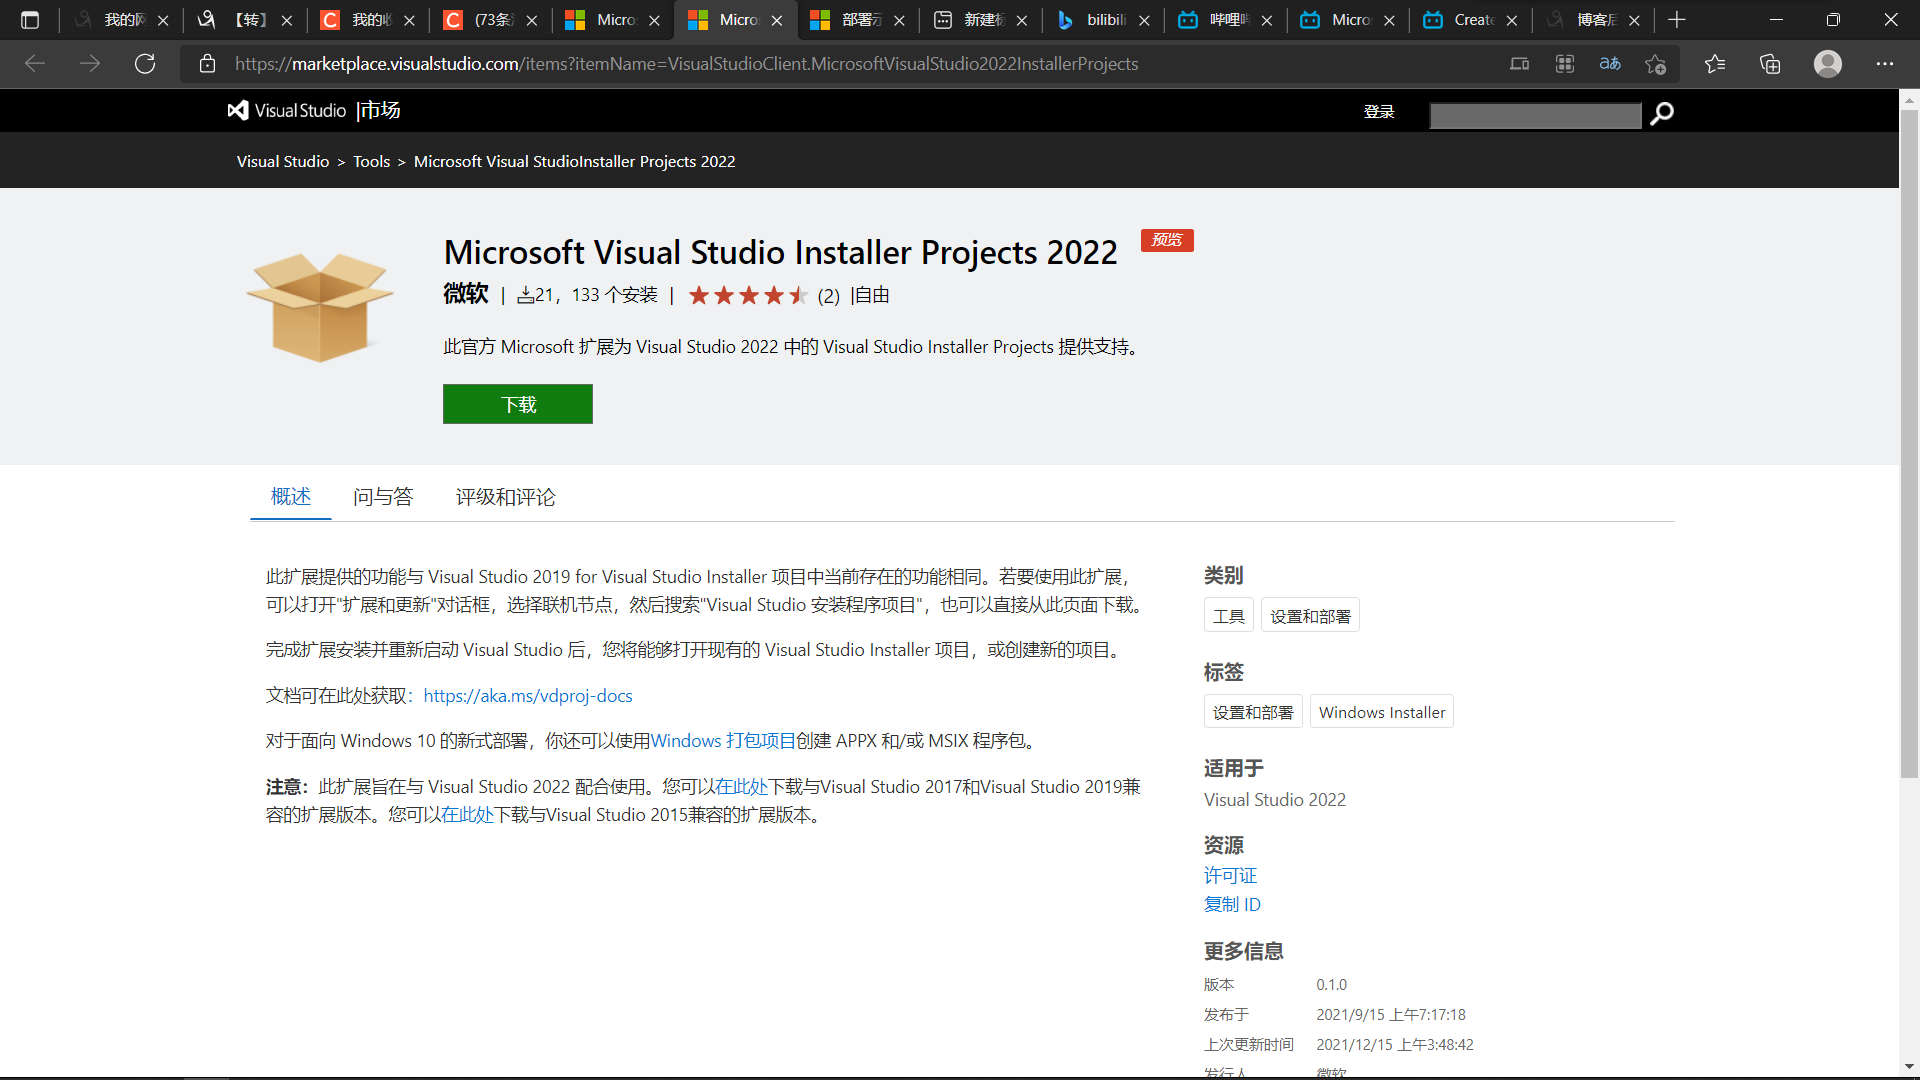This screenshot has width=1920, height=1080.
Task: Open the browser profile avatar
Action: click(x=1828, y=63)
